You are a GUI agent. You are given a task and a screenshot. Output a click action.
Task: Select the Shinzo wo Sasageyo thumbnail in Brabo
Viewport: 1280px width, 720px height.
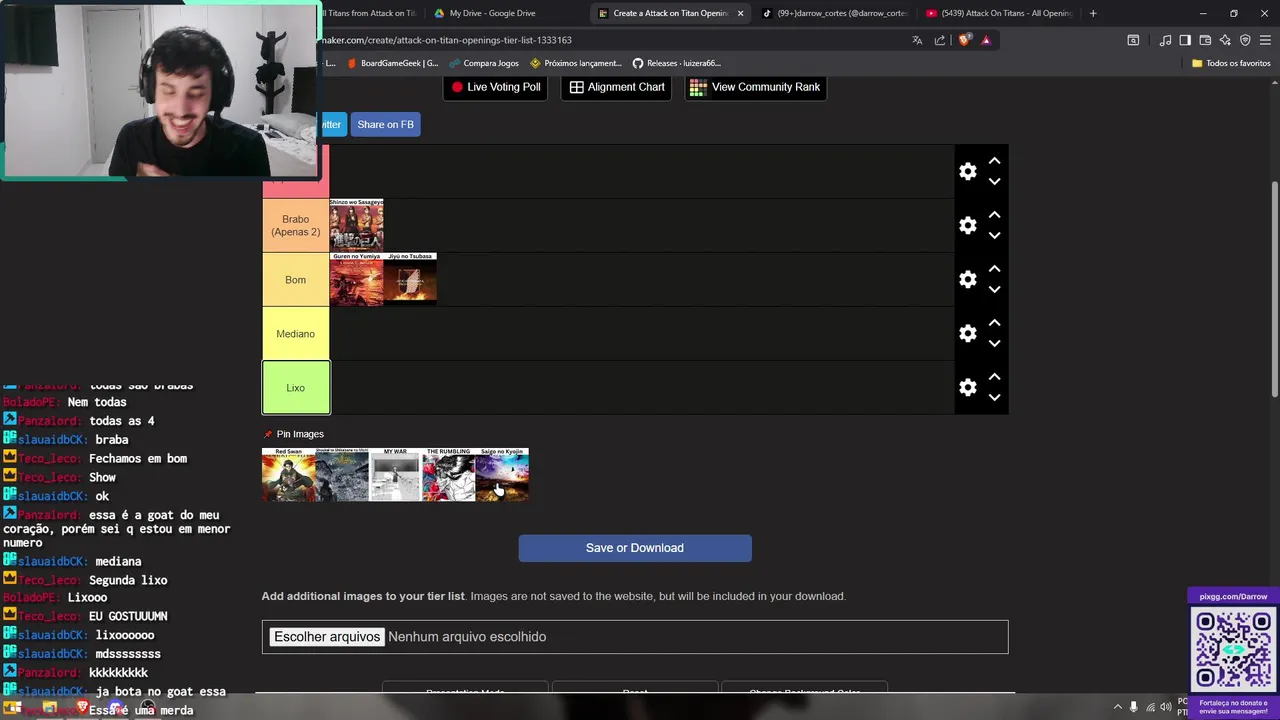[356, 225]
